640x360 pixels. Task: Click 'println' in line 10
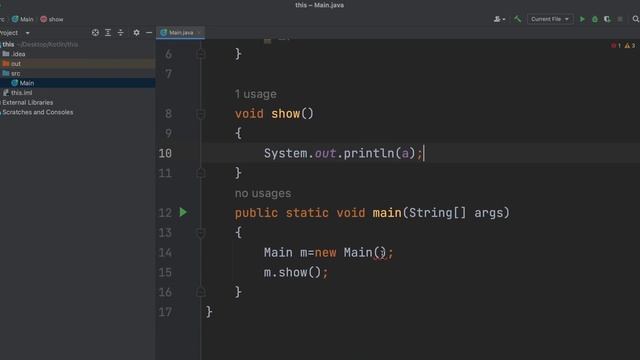coord(369,153)
